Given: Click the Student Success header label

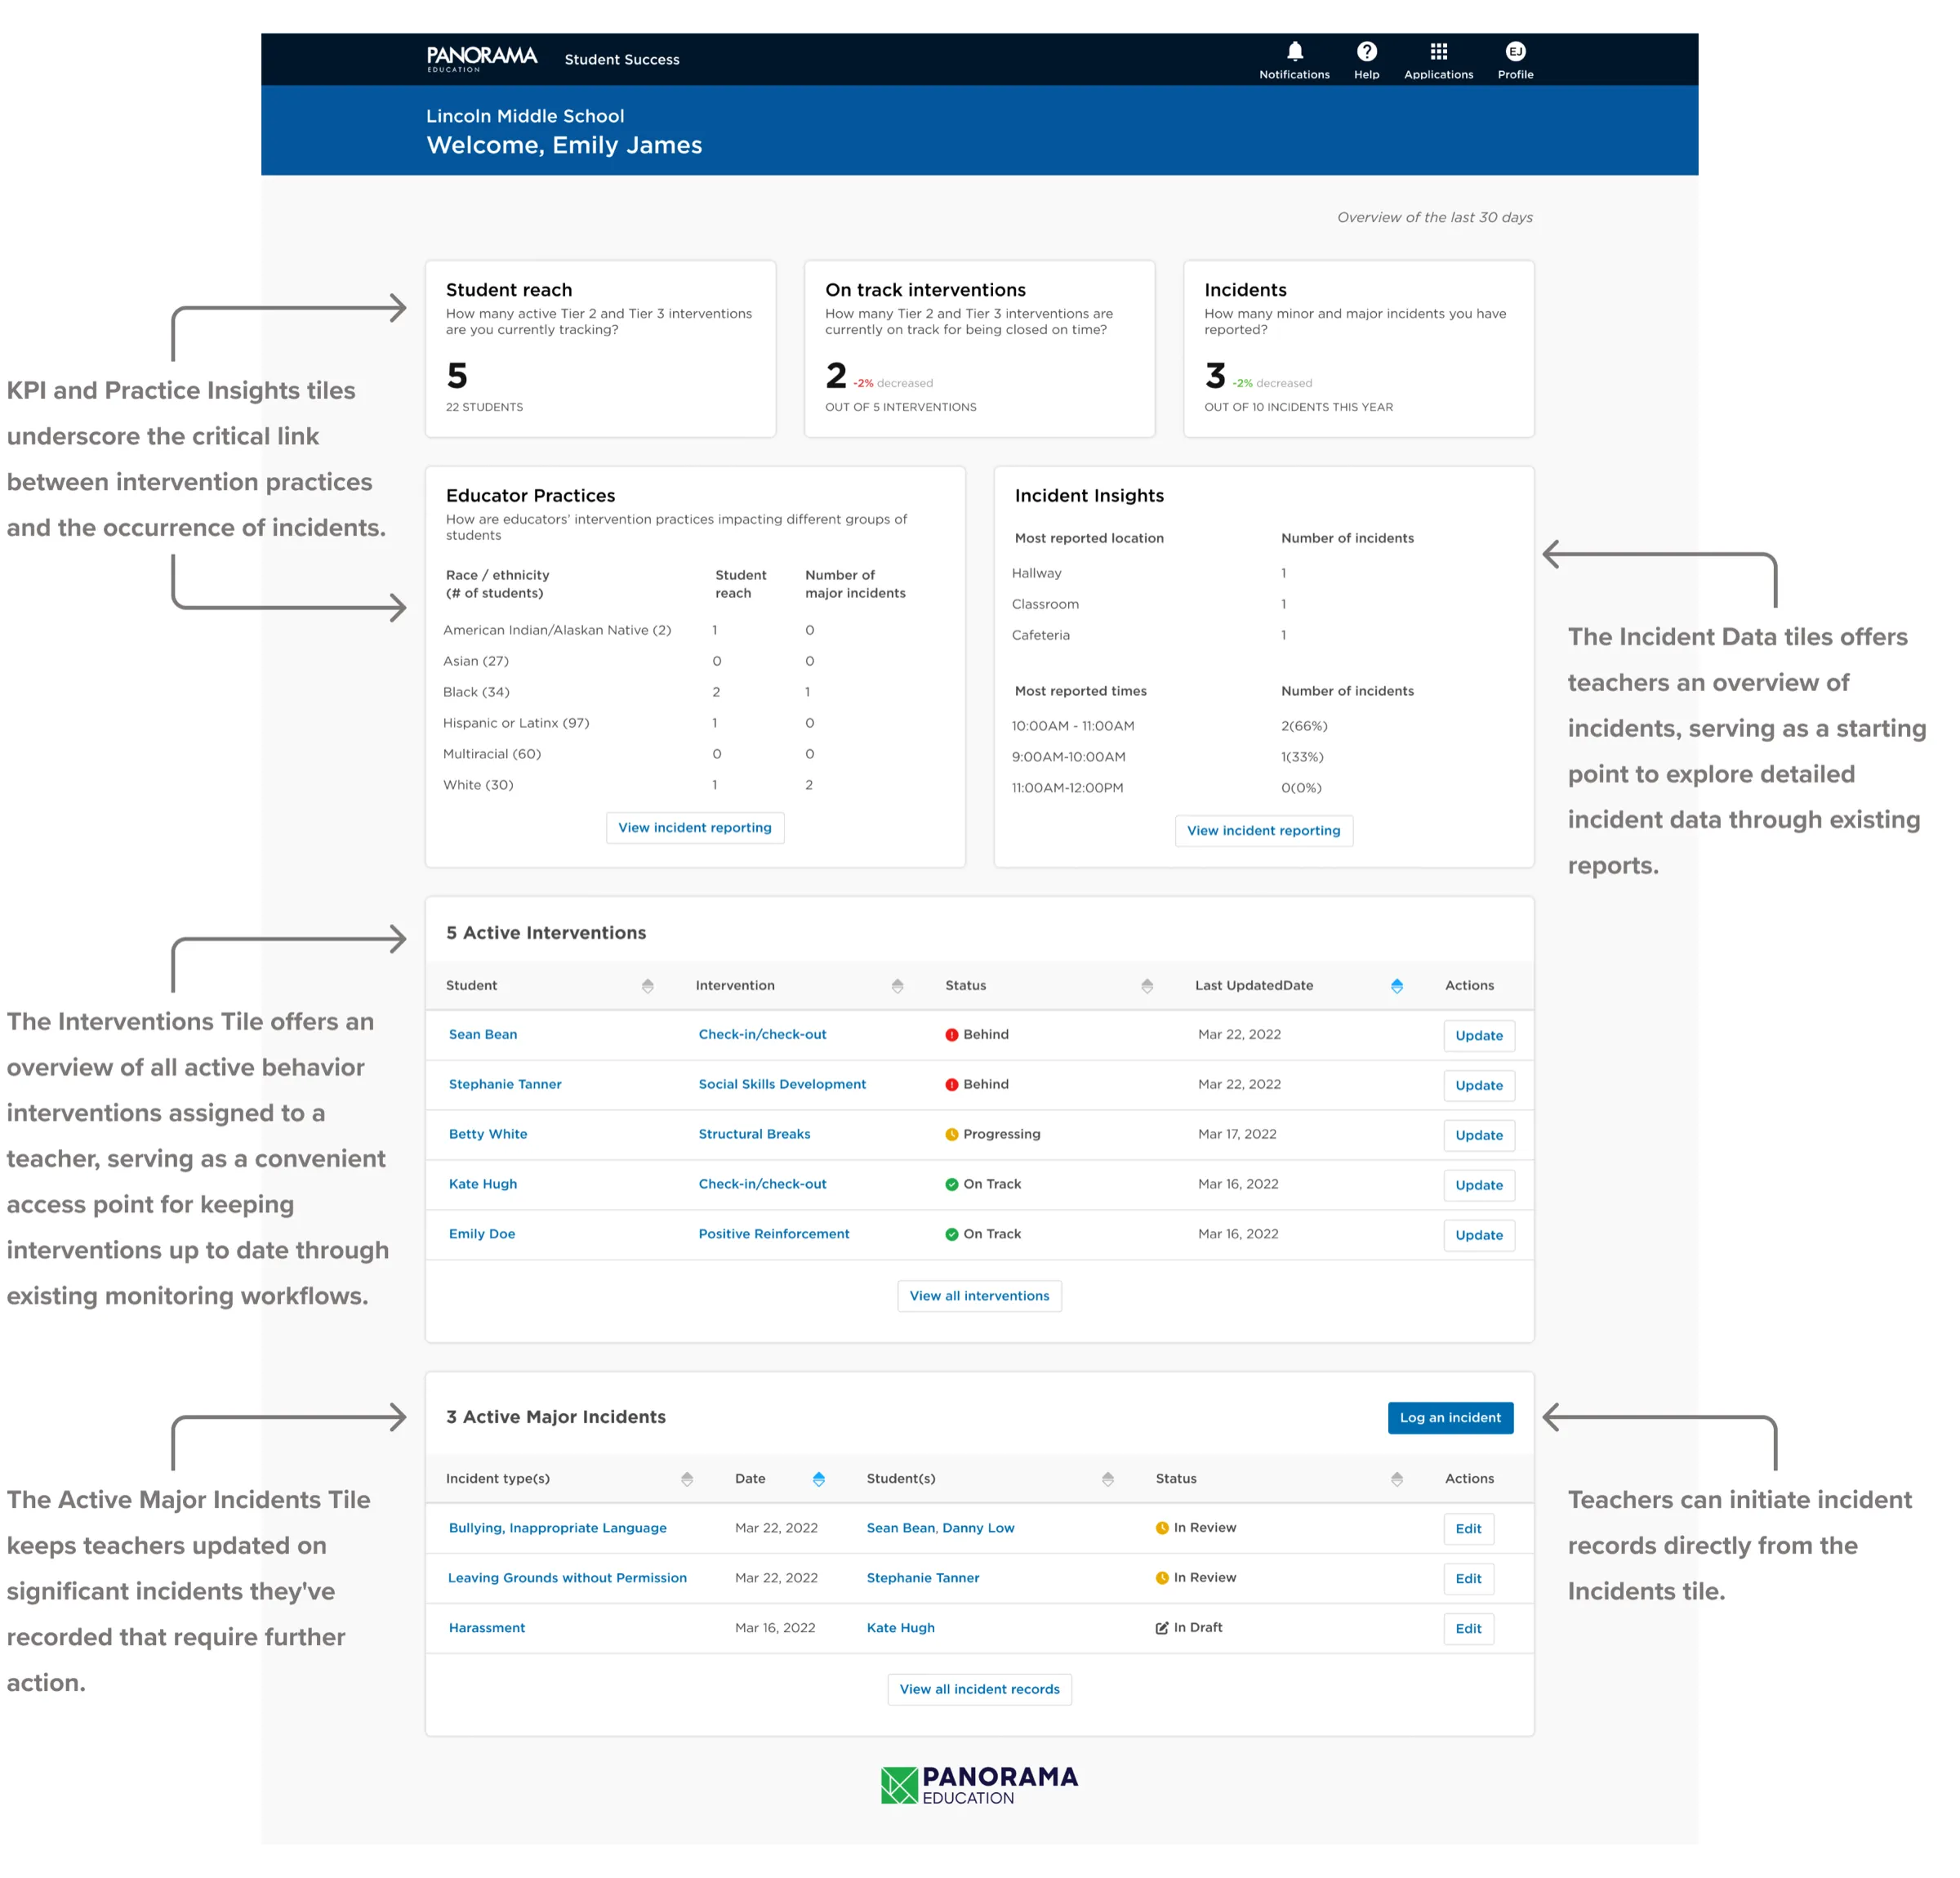Looking at the screenshot, I should [x=622, y=60].
